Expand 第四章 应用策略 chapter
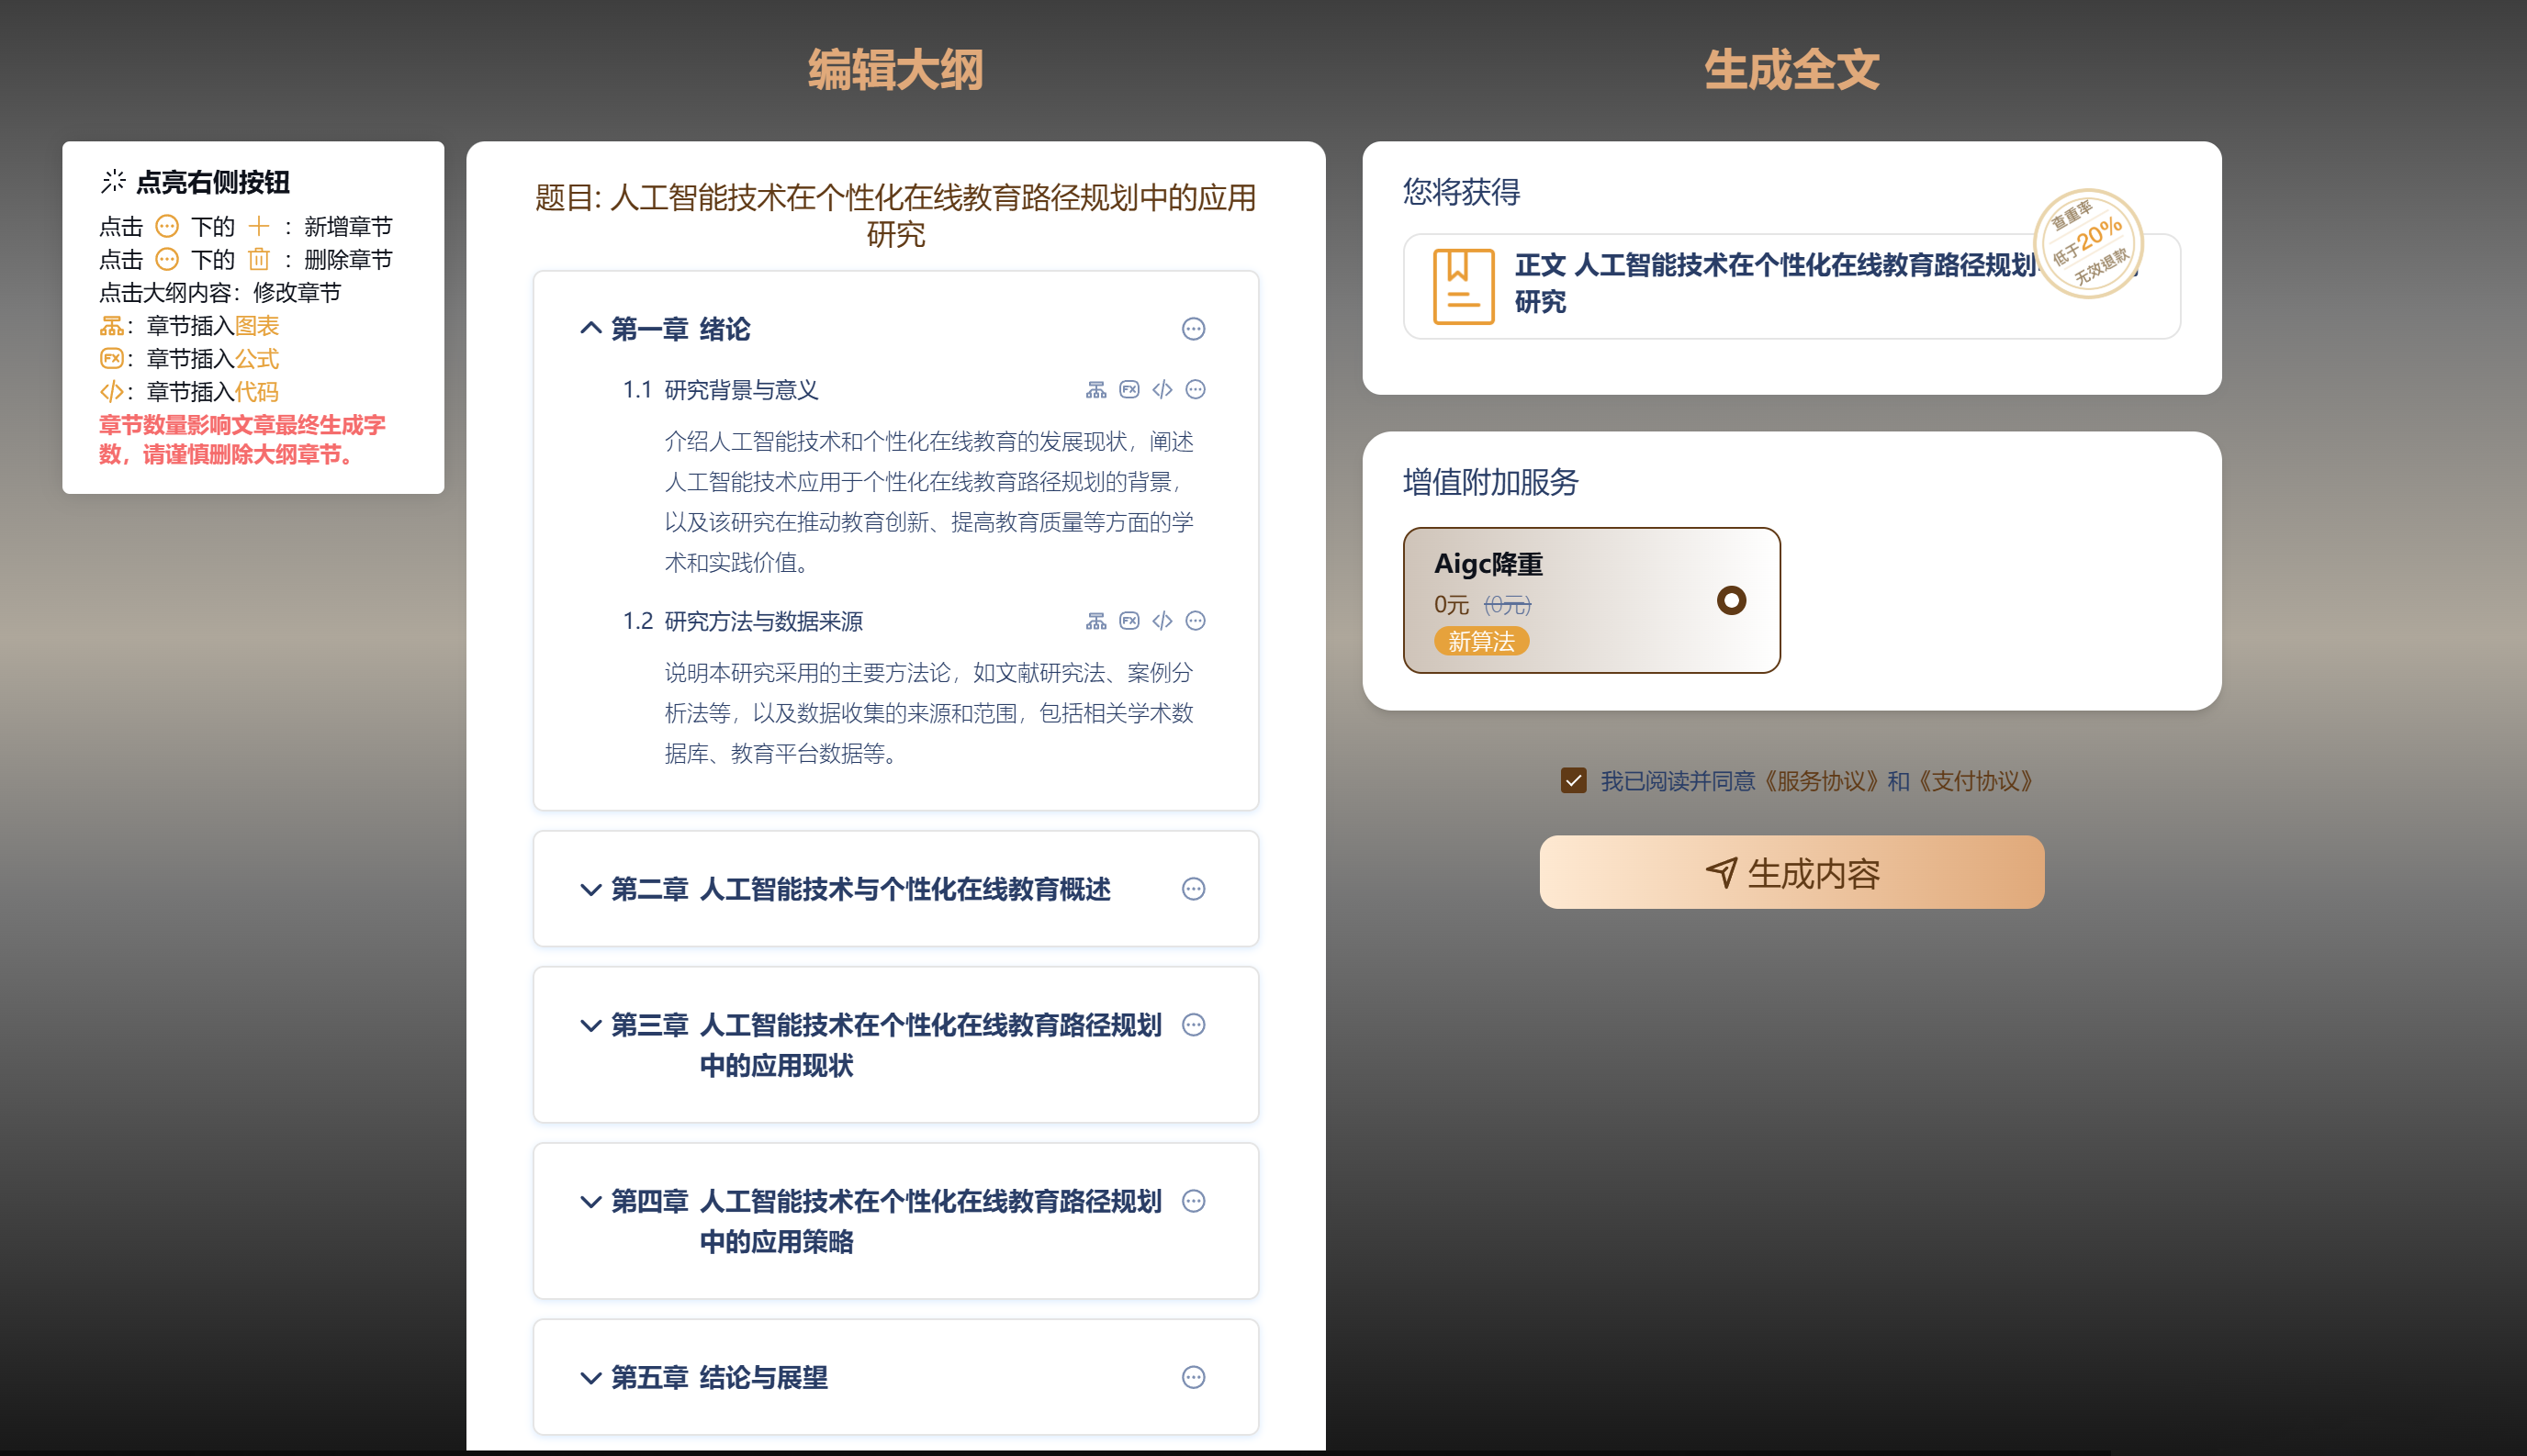 pos(590,1201)
